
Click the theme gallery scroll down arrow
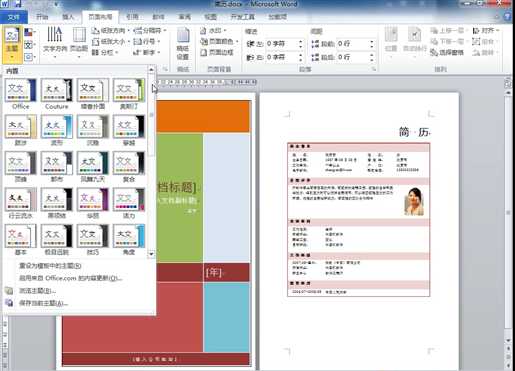(151, 254)
